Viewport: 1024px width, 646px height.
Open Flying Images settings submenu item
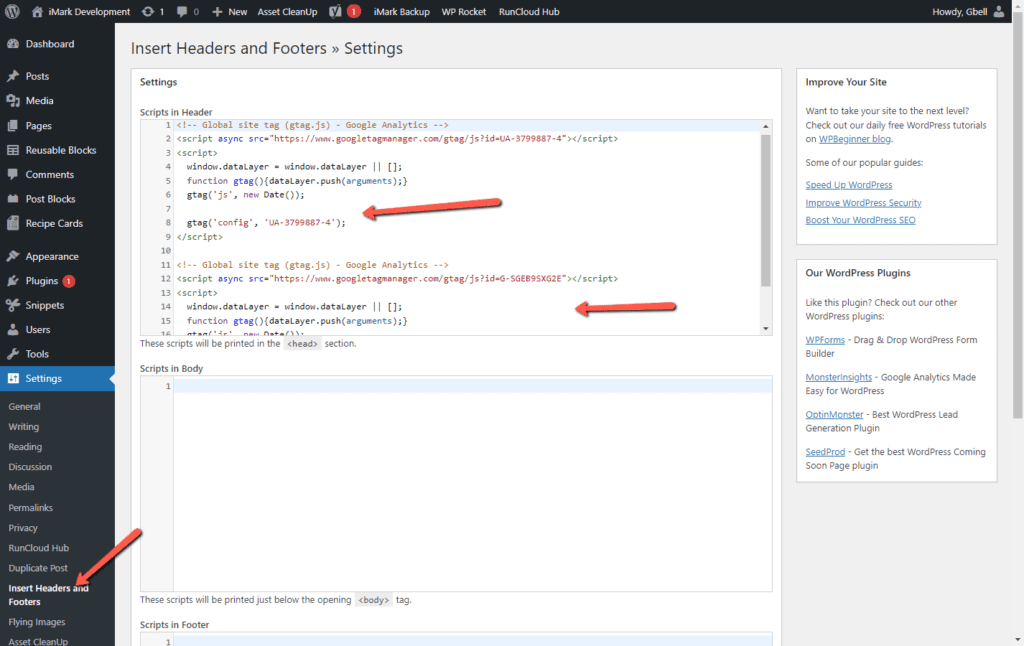[37, 622]
